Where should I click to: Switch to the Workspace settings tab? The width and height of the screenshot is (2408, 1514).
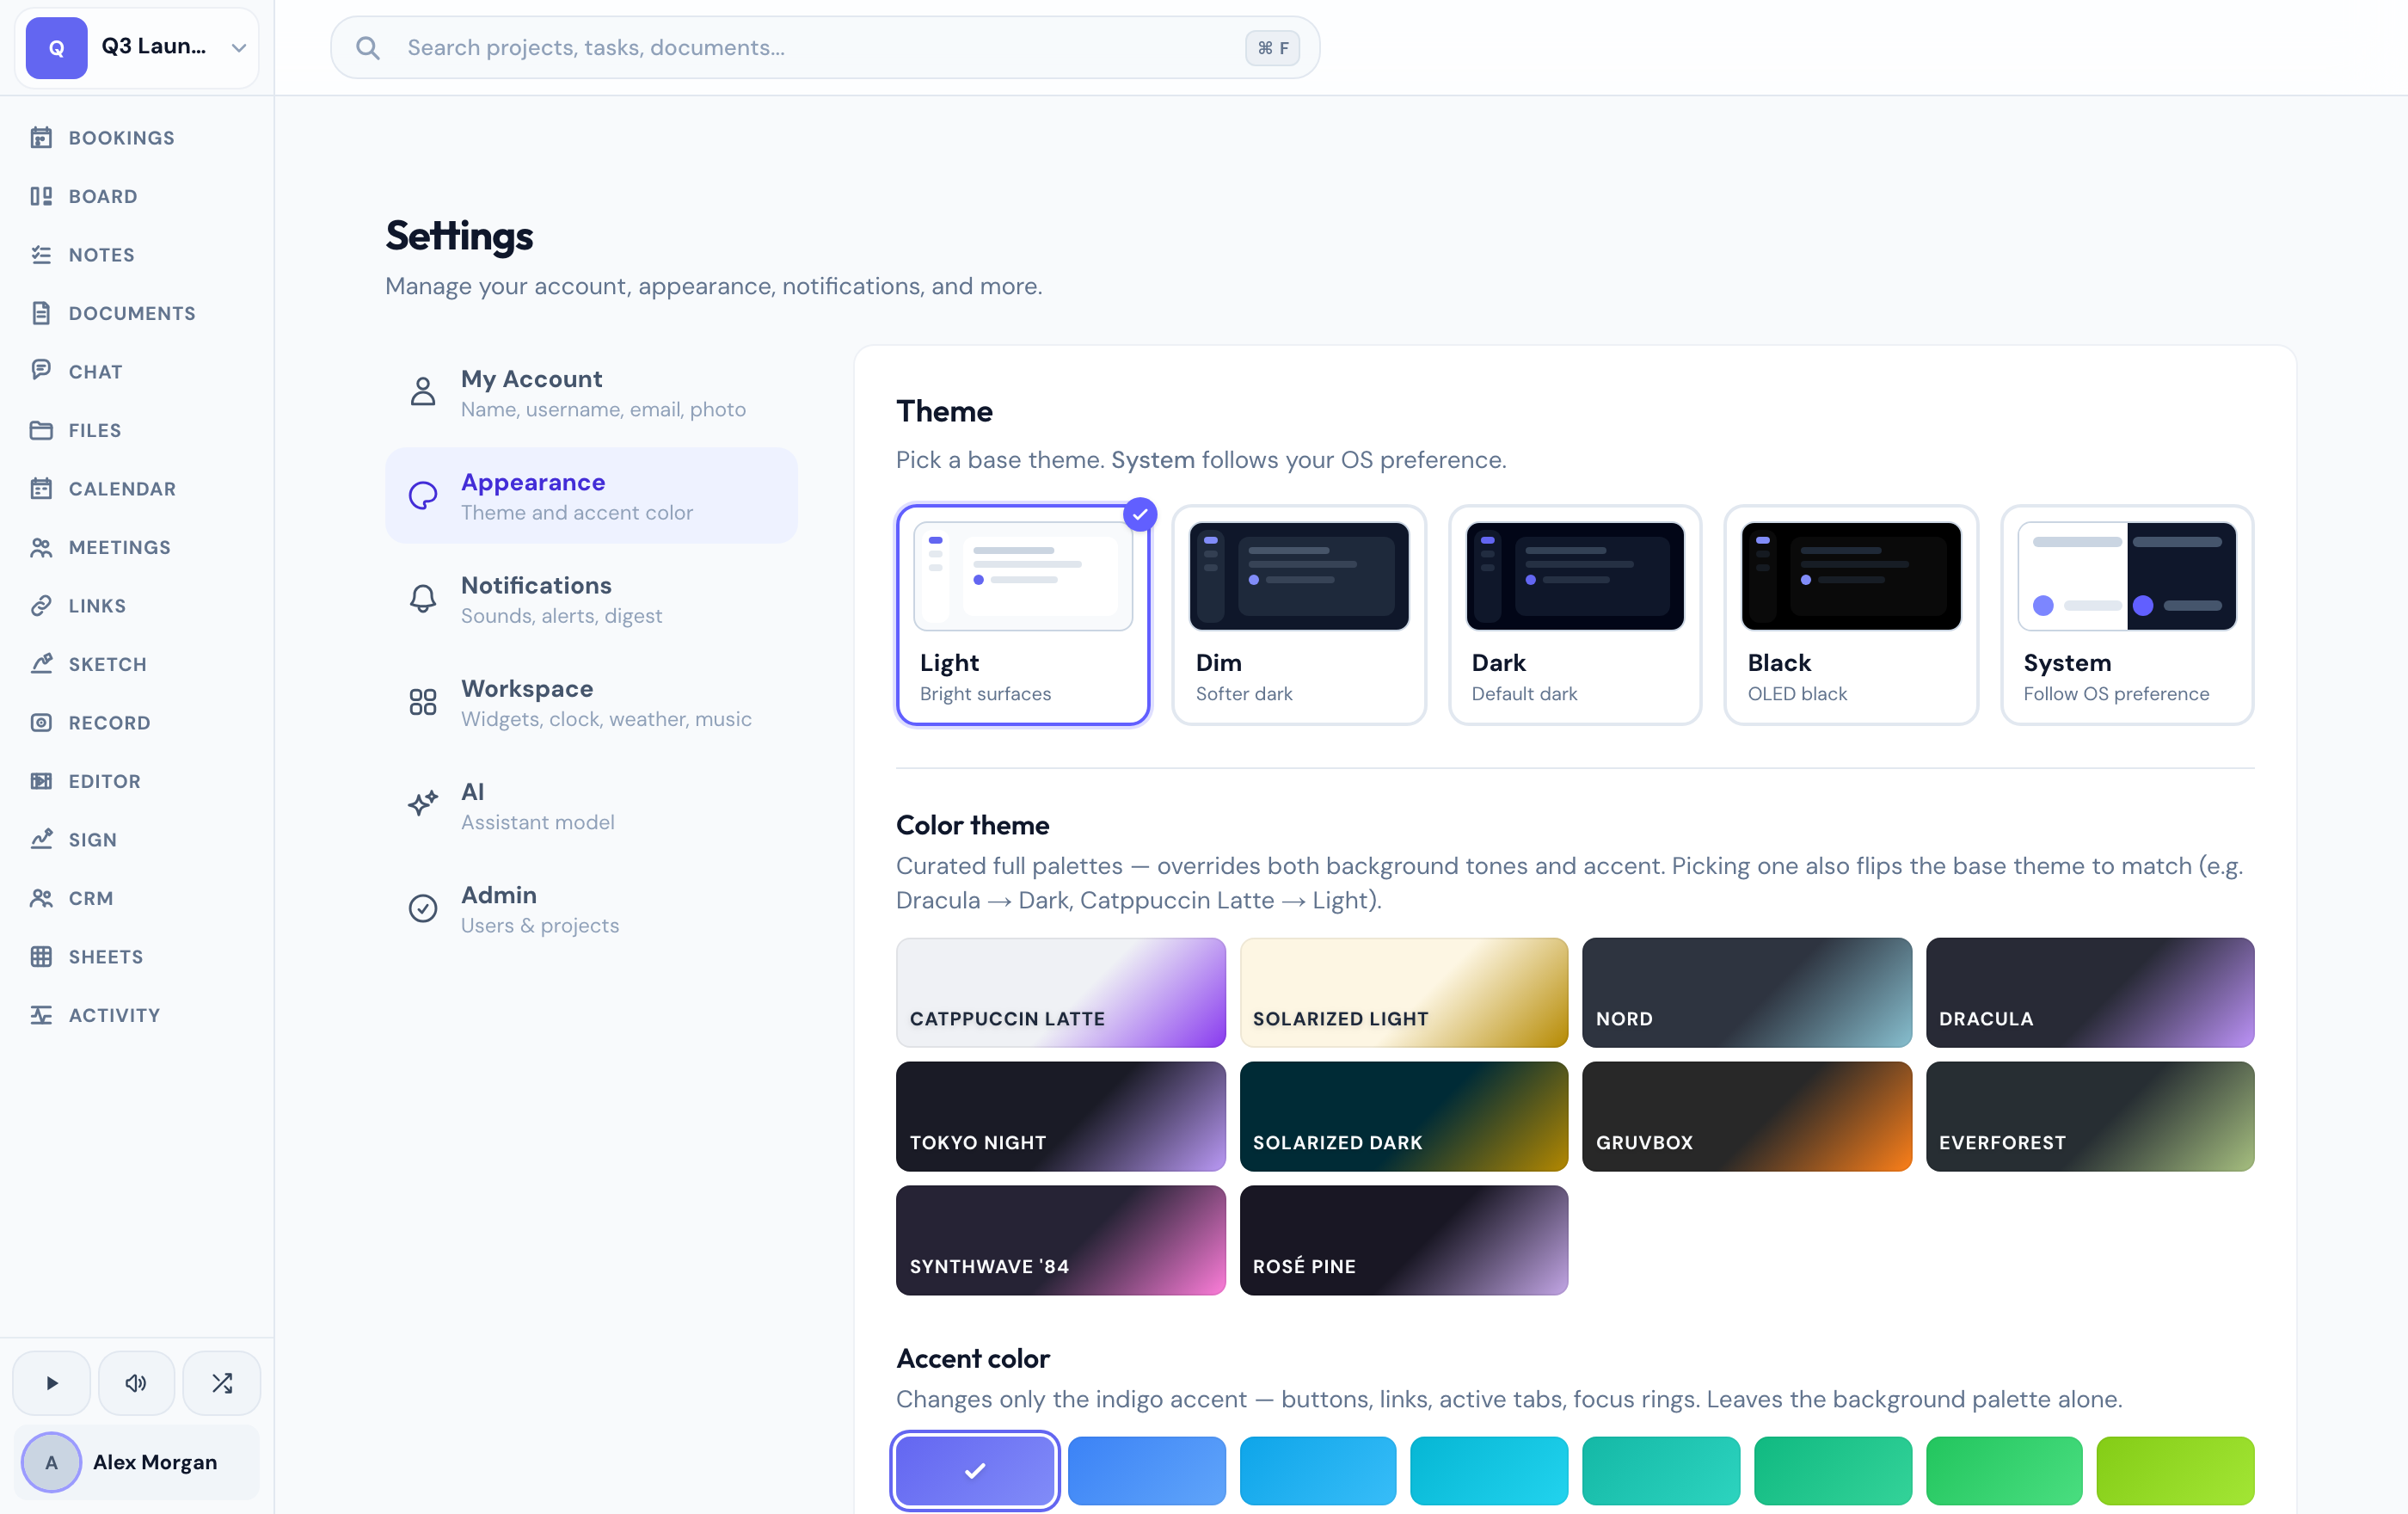591,702
